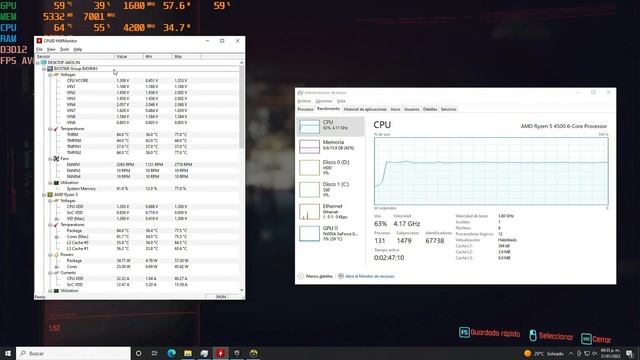Image resolution: width=640 pixels, height=360 pixels.
Task: Click the Seleccionar game prompt
Action: click(x=551, y=336)
